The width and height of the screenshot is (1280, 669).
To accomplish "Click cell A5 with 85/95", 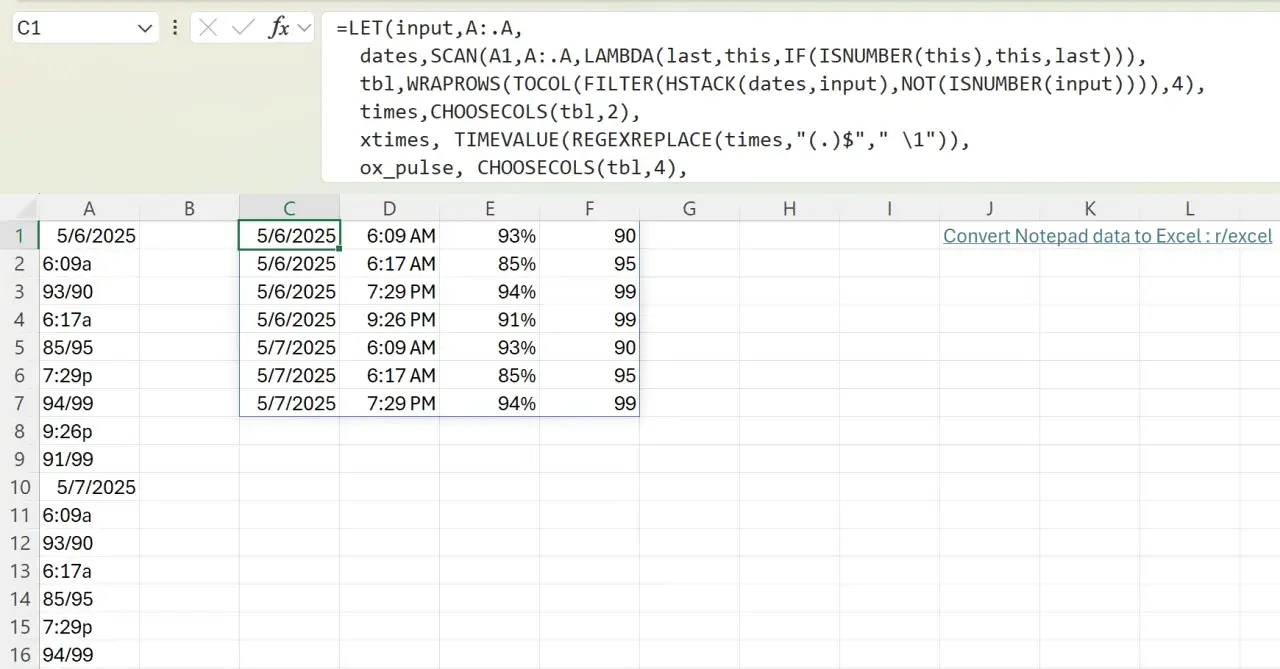I will pyautogui.click(x=89, y=348).
